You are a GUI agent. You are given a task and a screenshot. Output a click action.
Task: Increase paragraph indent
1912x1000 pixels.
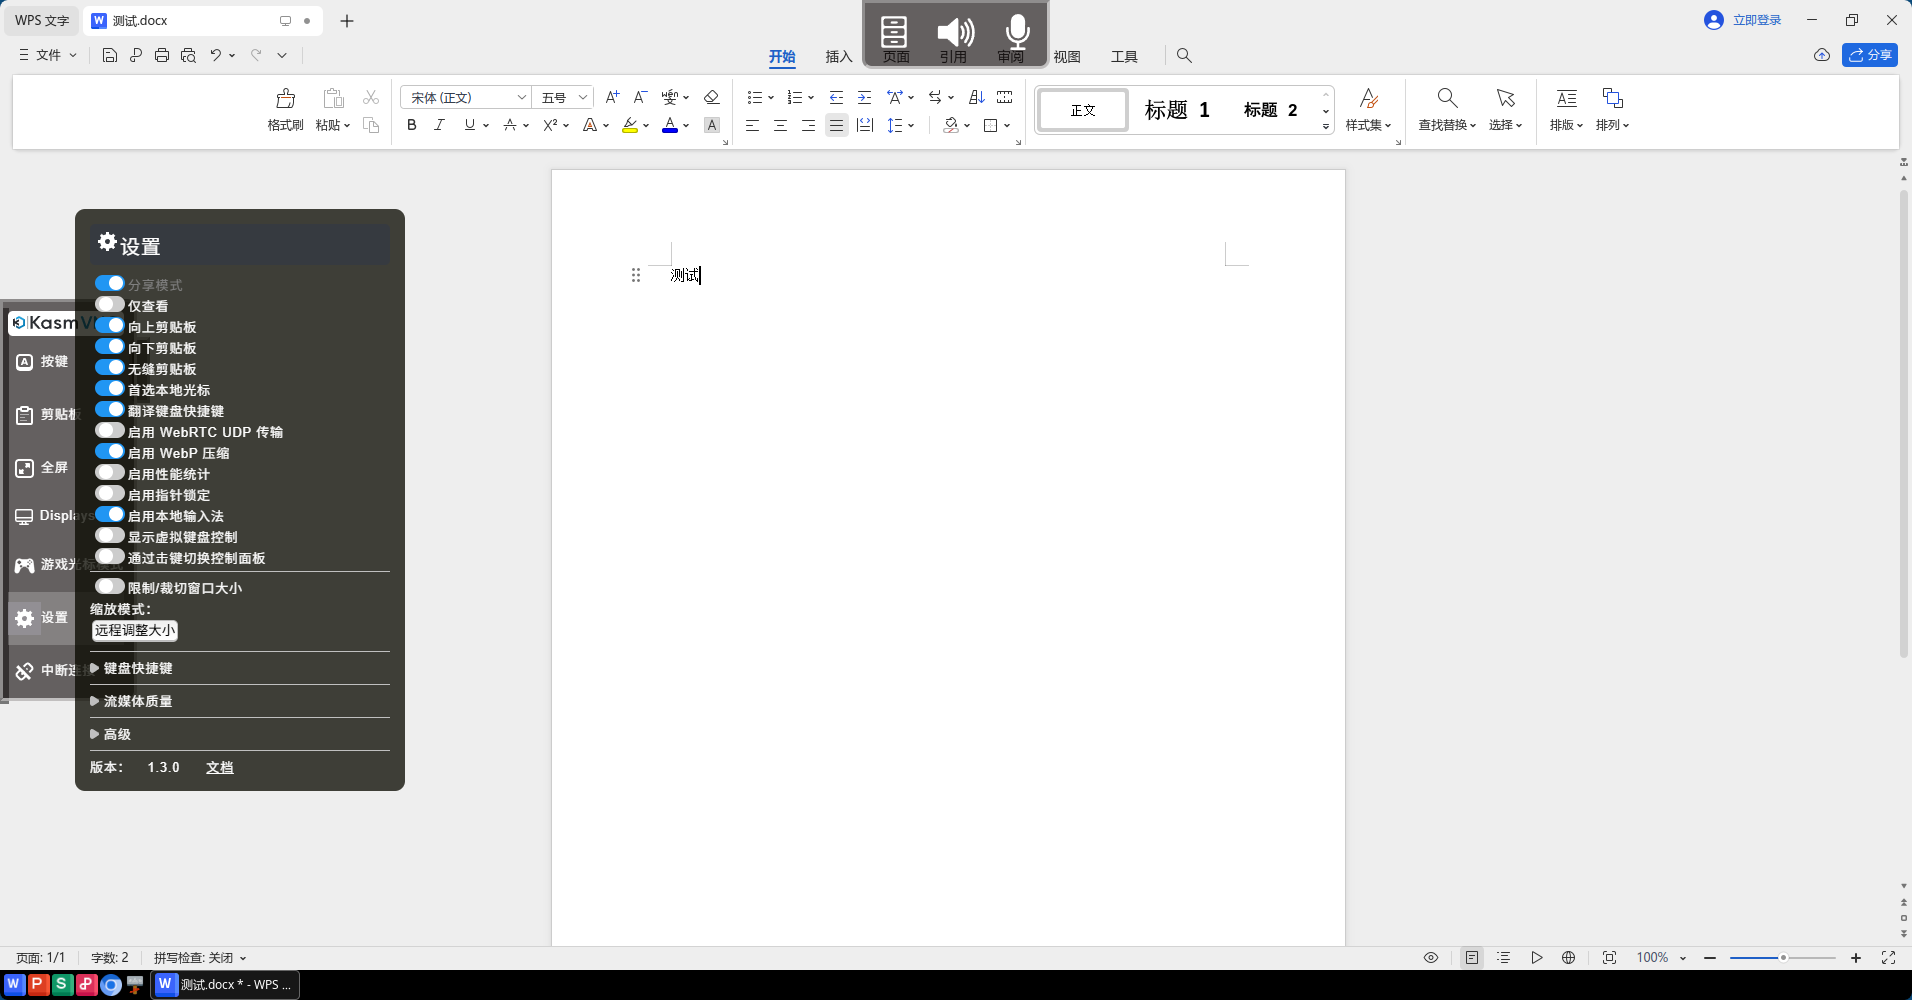[x=864, y=97]
